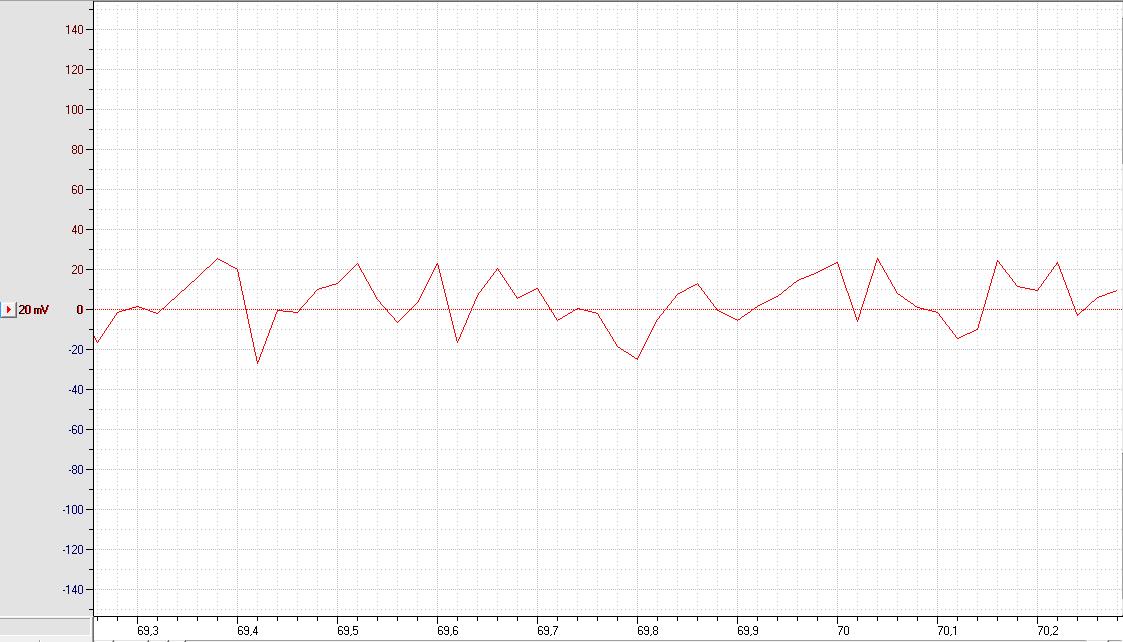The height and width of the screenshot is (642, 1123).
Task: Select the 20 mV scale label
Action: click(x=34, y=310)
